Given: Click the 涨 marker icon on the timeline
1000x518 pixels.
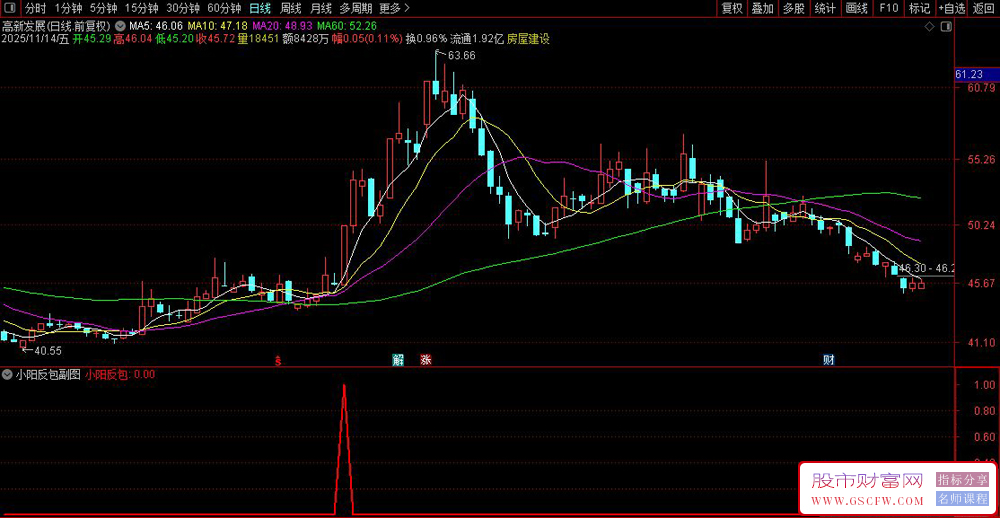Looking at the screenshot, I should pos(425,359).
